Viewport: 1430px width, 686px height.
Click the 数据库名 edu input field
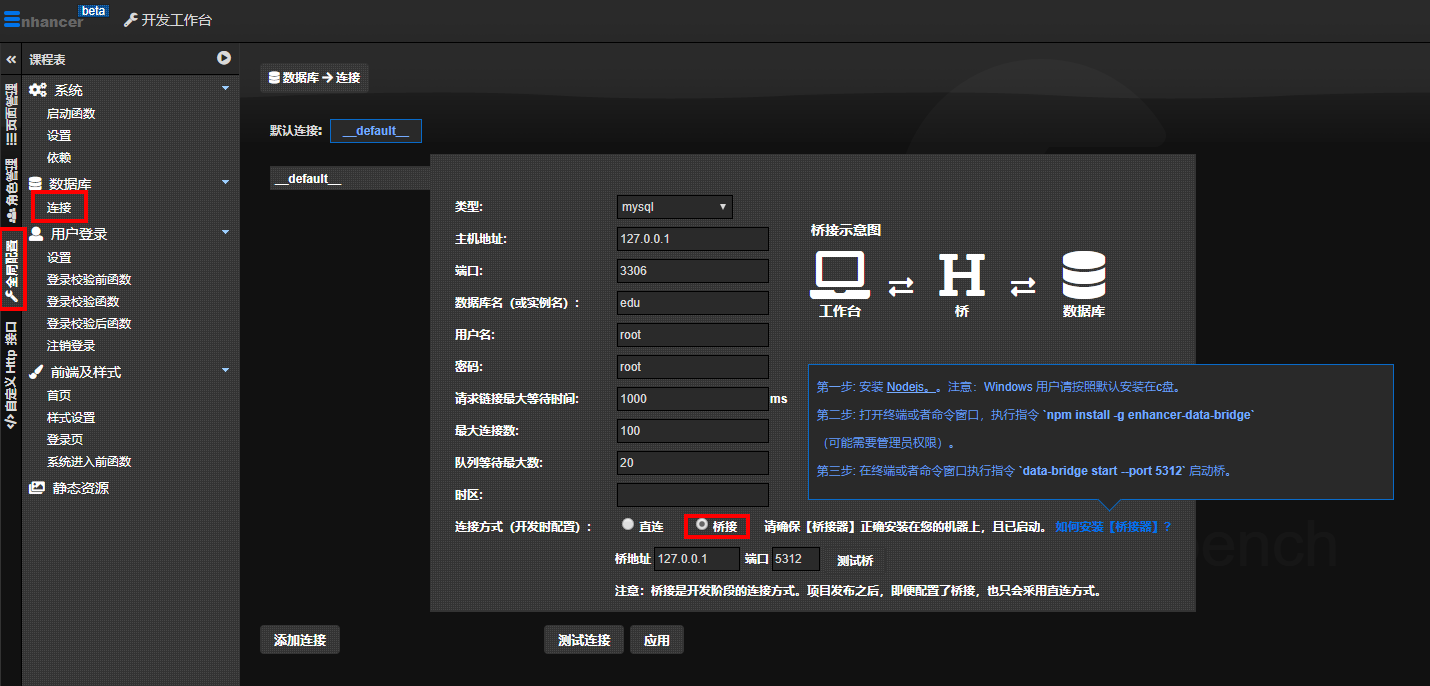click(693, 303)
